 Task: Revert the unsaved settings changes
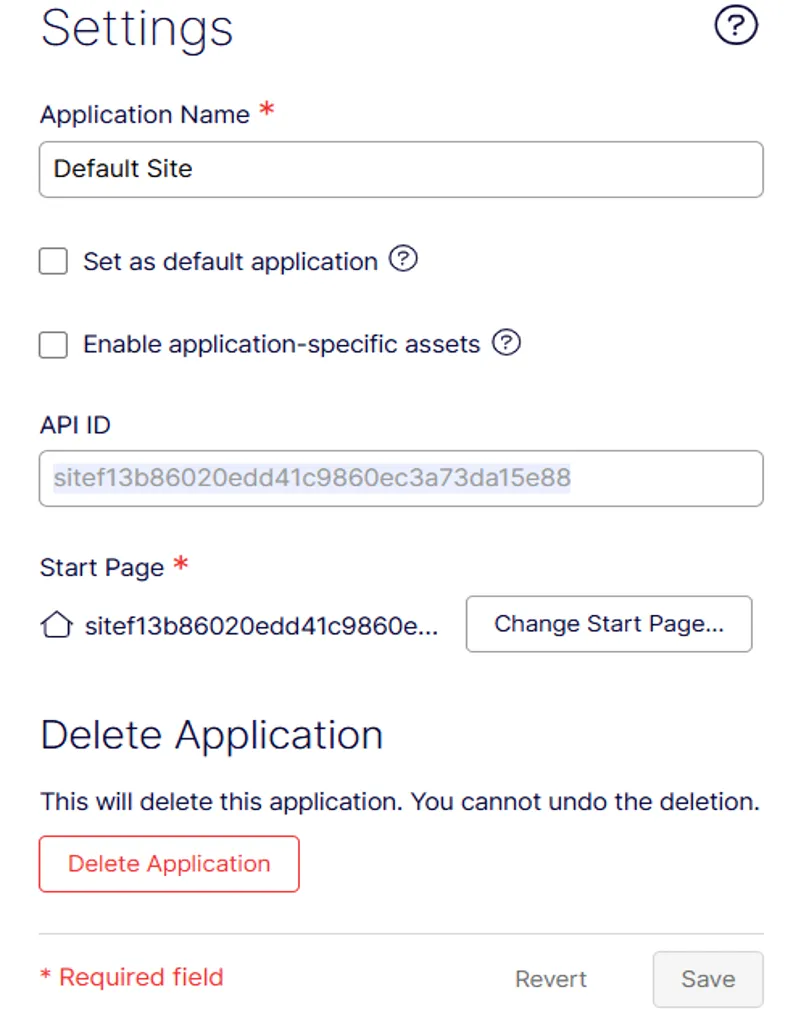[551, 979]
